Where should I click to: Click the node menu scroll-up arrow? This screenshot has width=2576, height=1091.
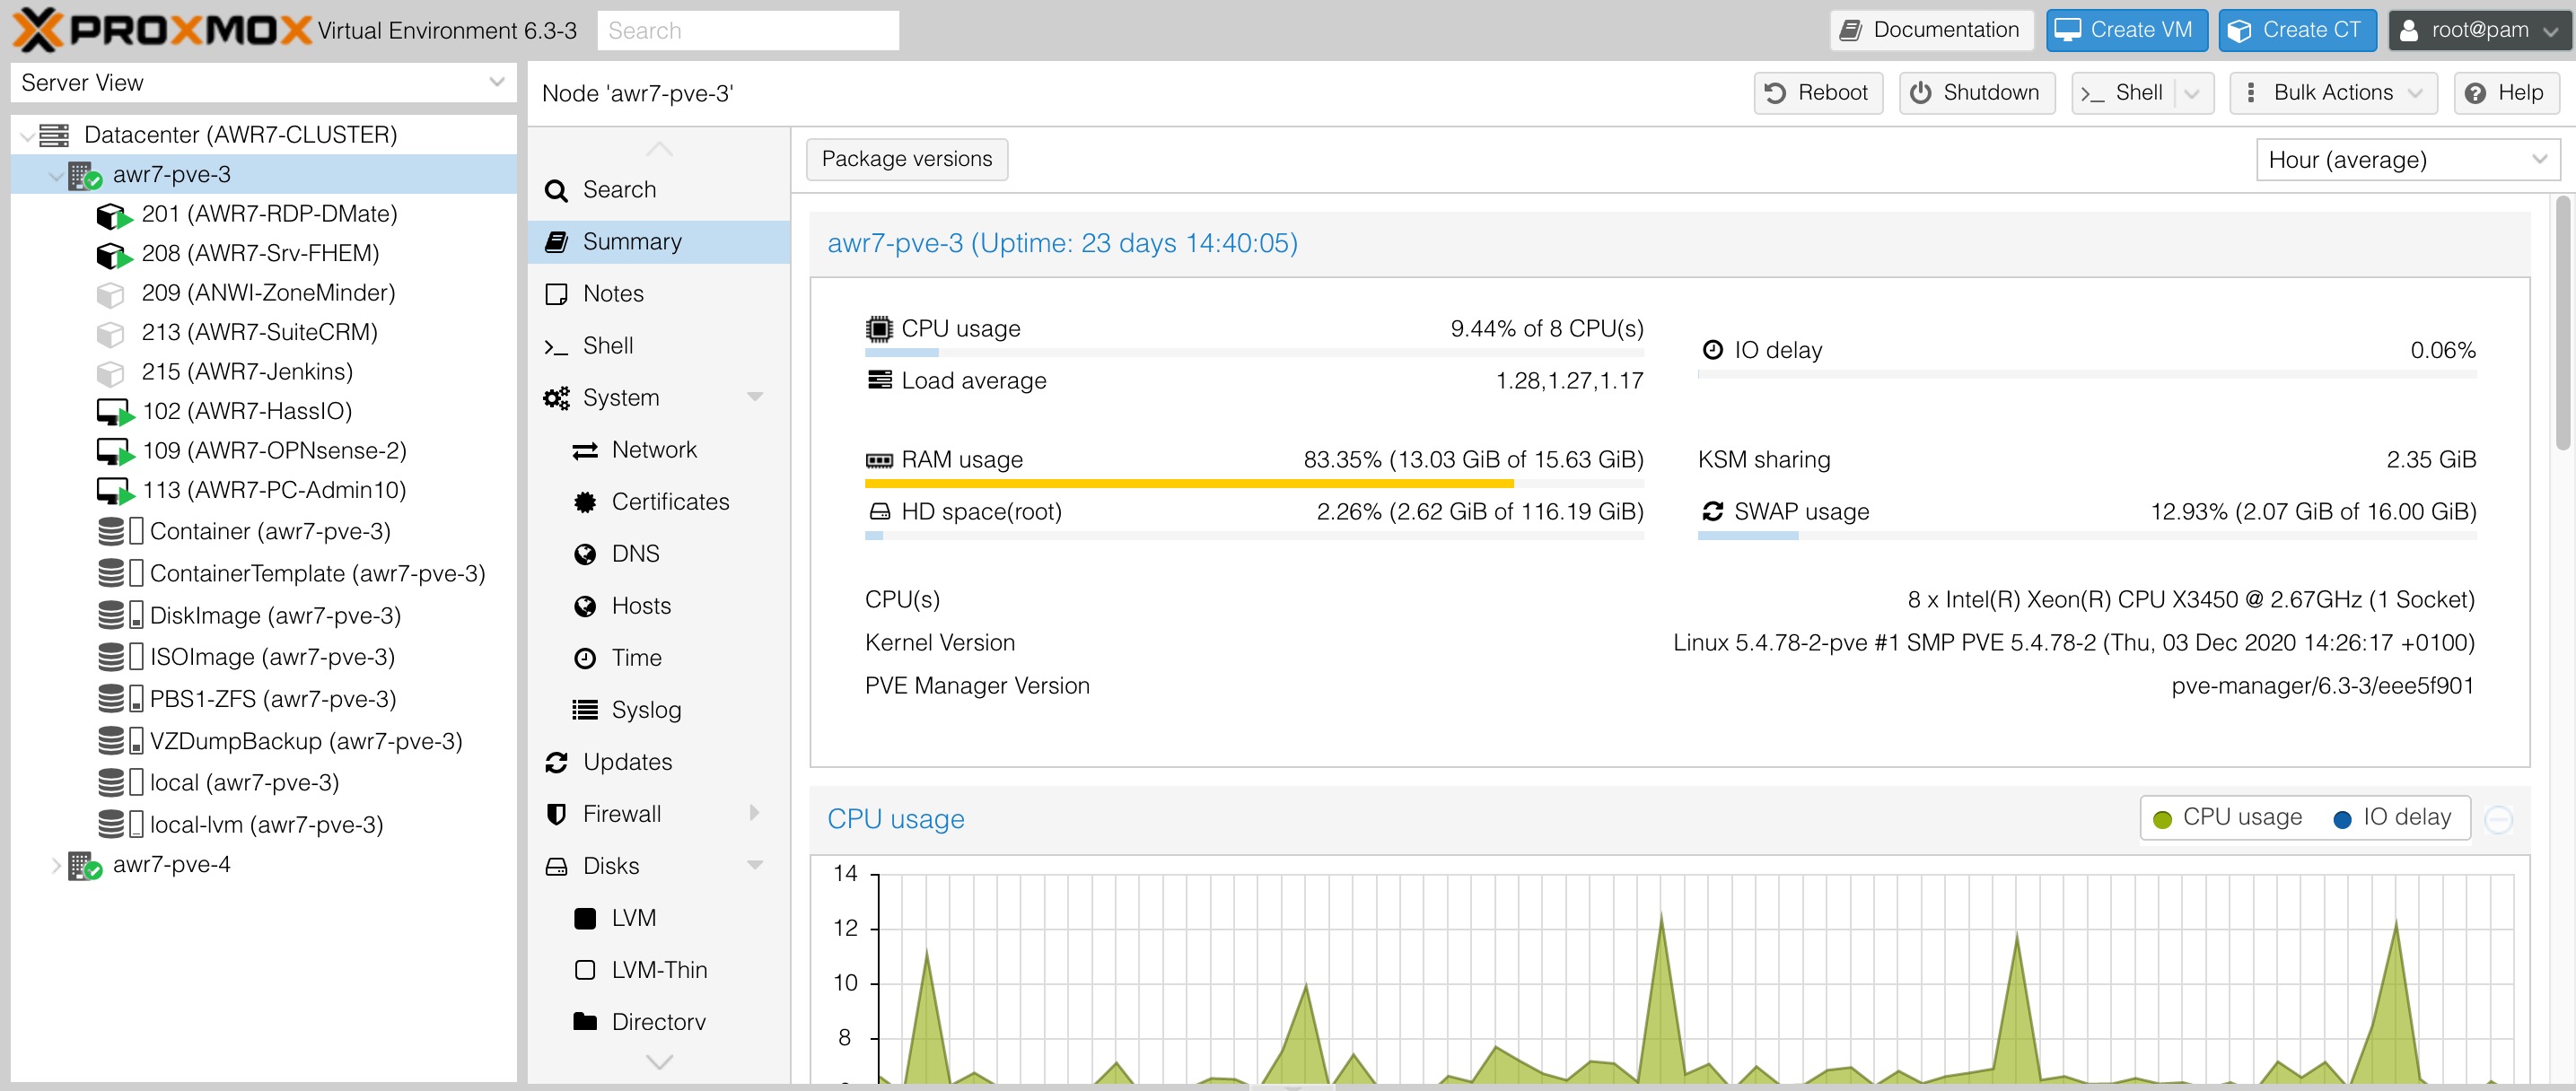tap(659, 149)
